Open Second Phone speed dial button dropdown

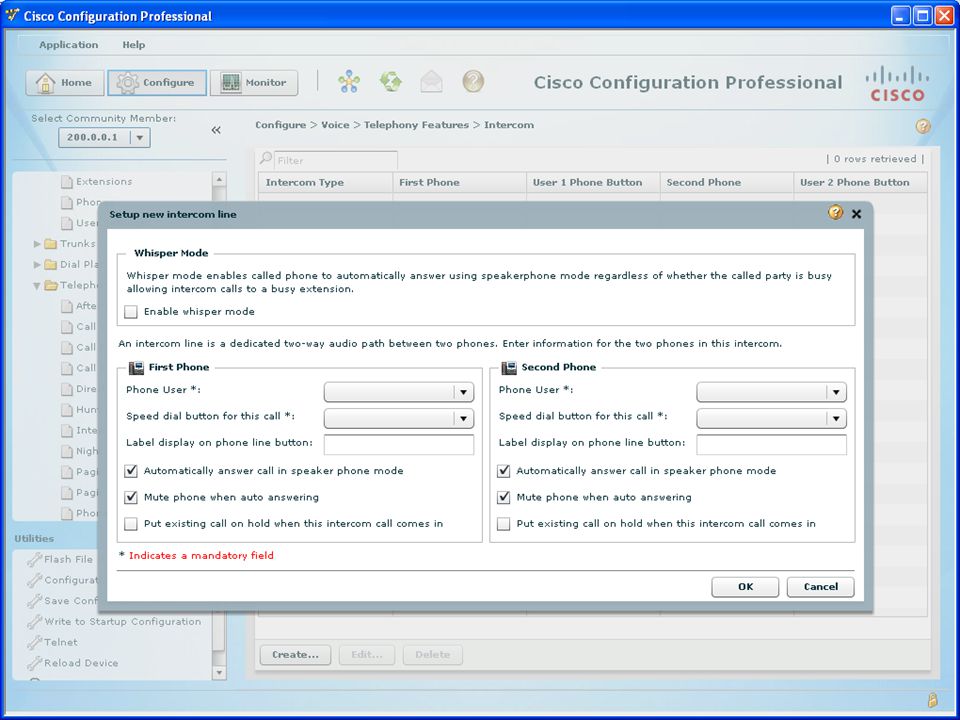tap(771, 418)
